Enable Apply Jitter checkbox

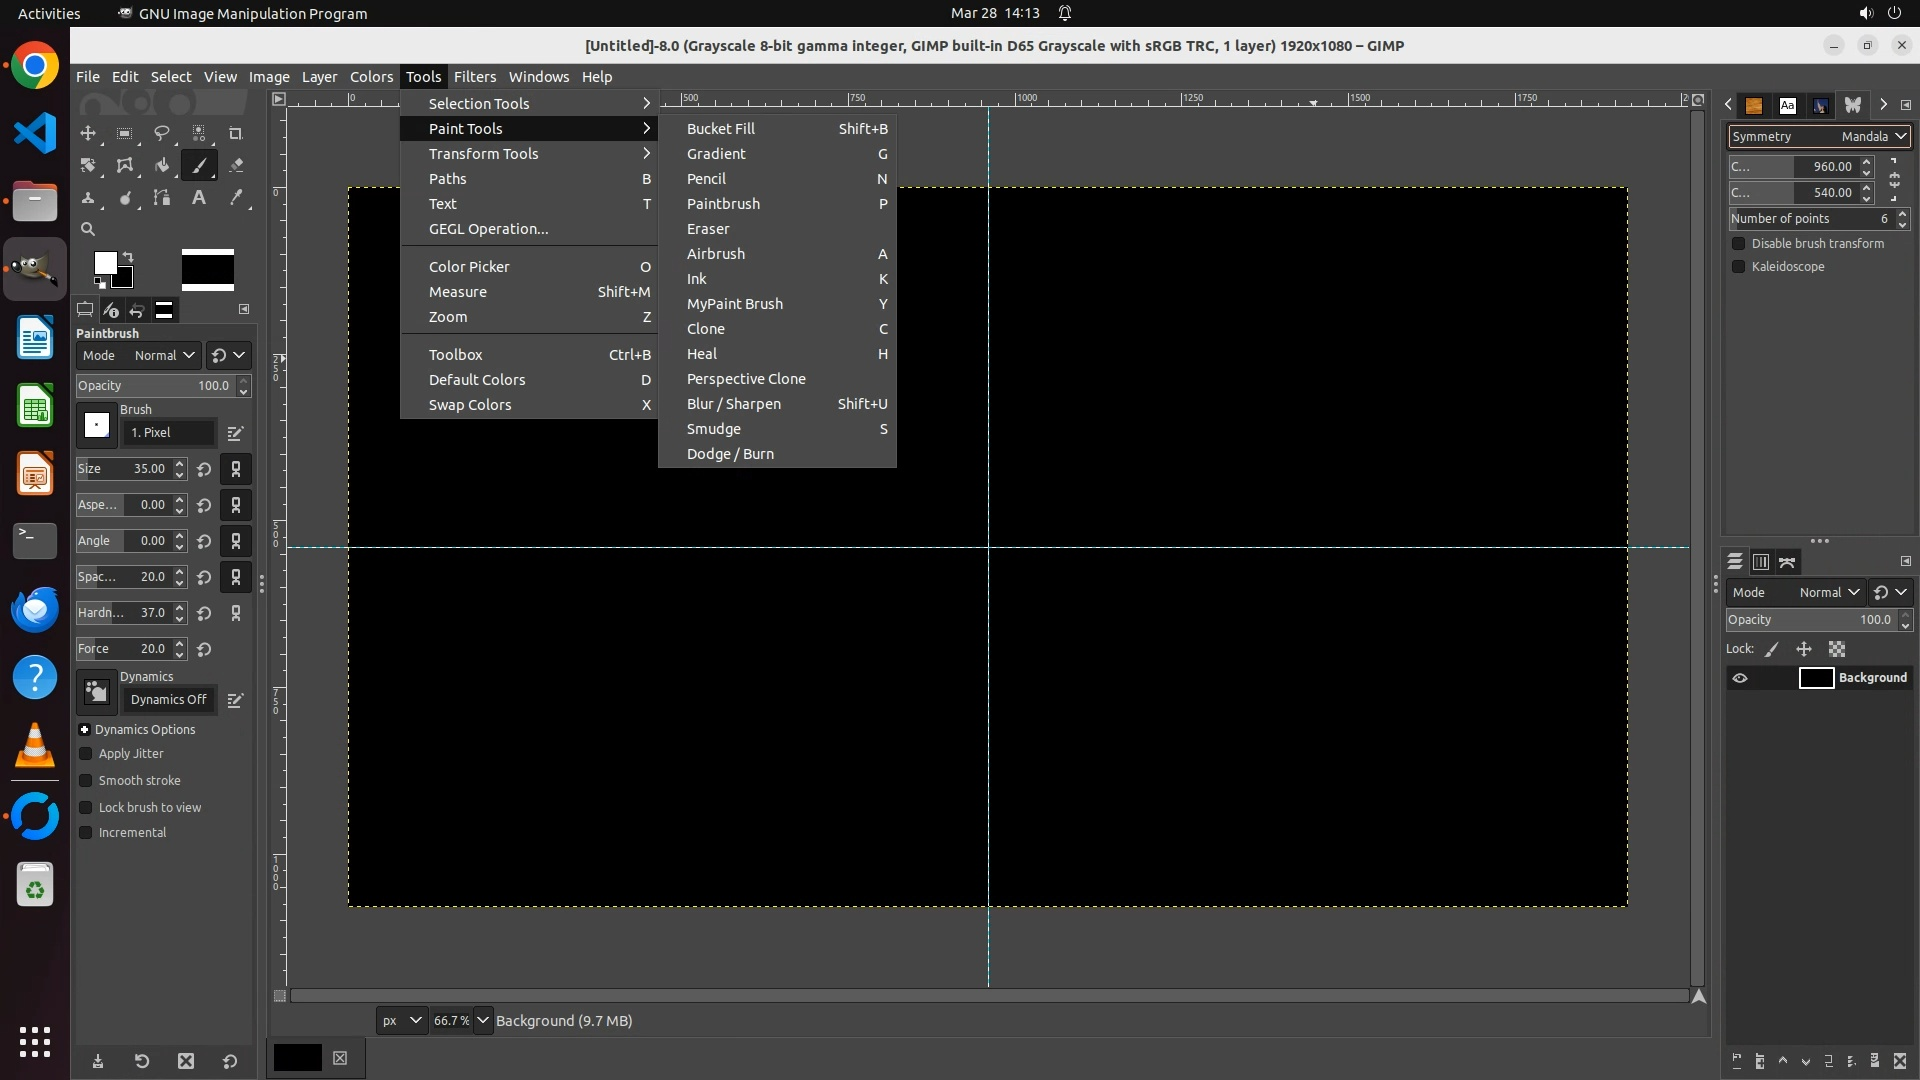coord(86,754)
